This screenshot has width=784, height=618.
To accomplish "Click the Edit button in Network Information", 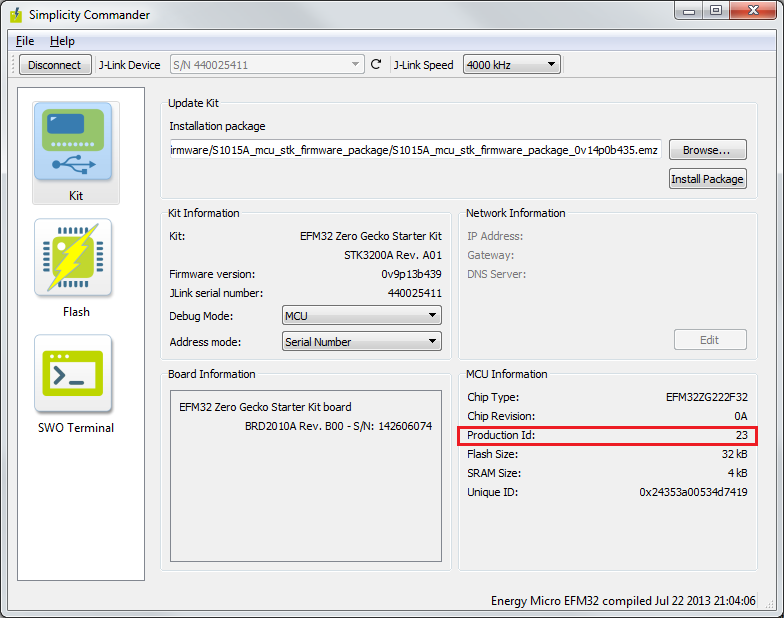I will click(709, 340).
